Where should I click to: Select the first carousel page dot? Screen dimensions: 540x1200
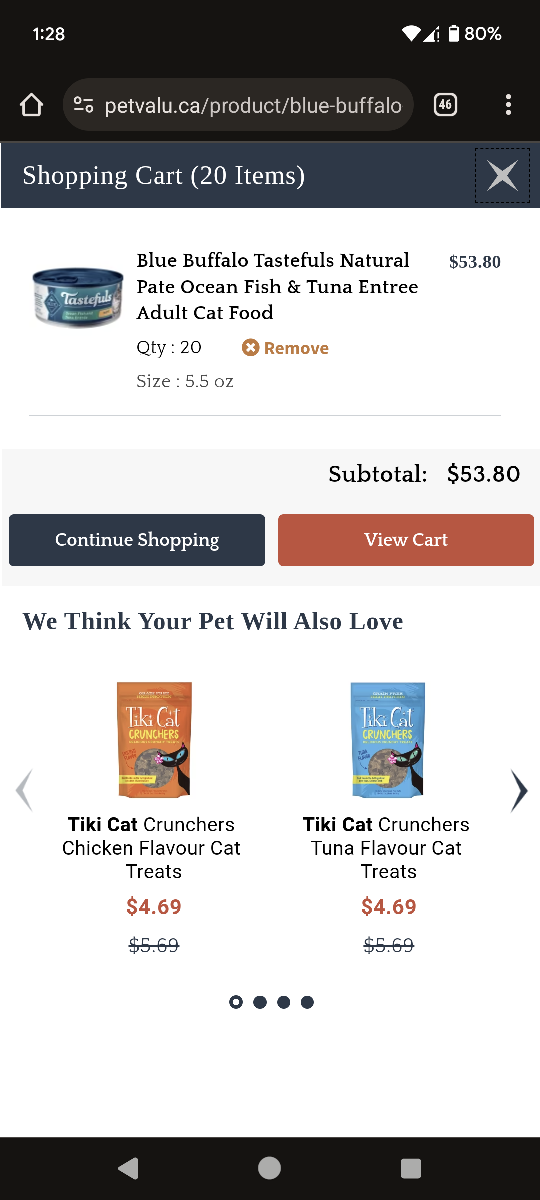[x=236, y=1002]
